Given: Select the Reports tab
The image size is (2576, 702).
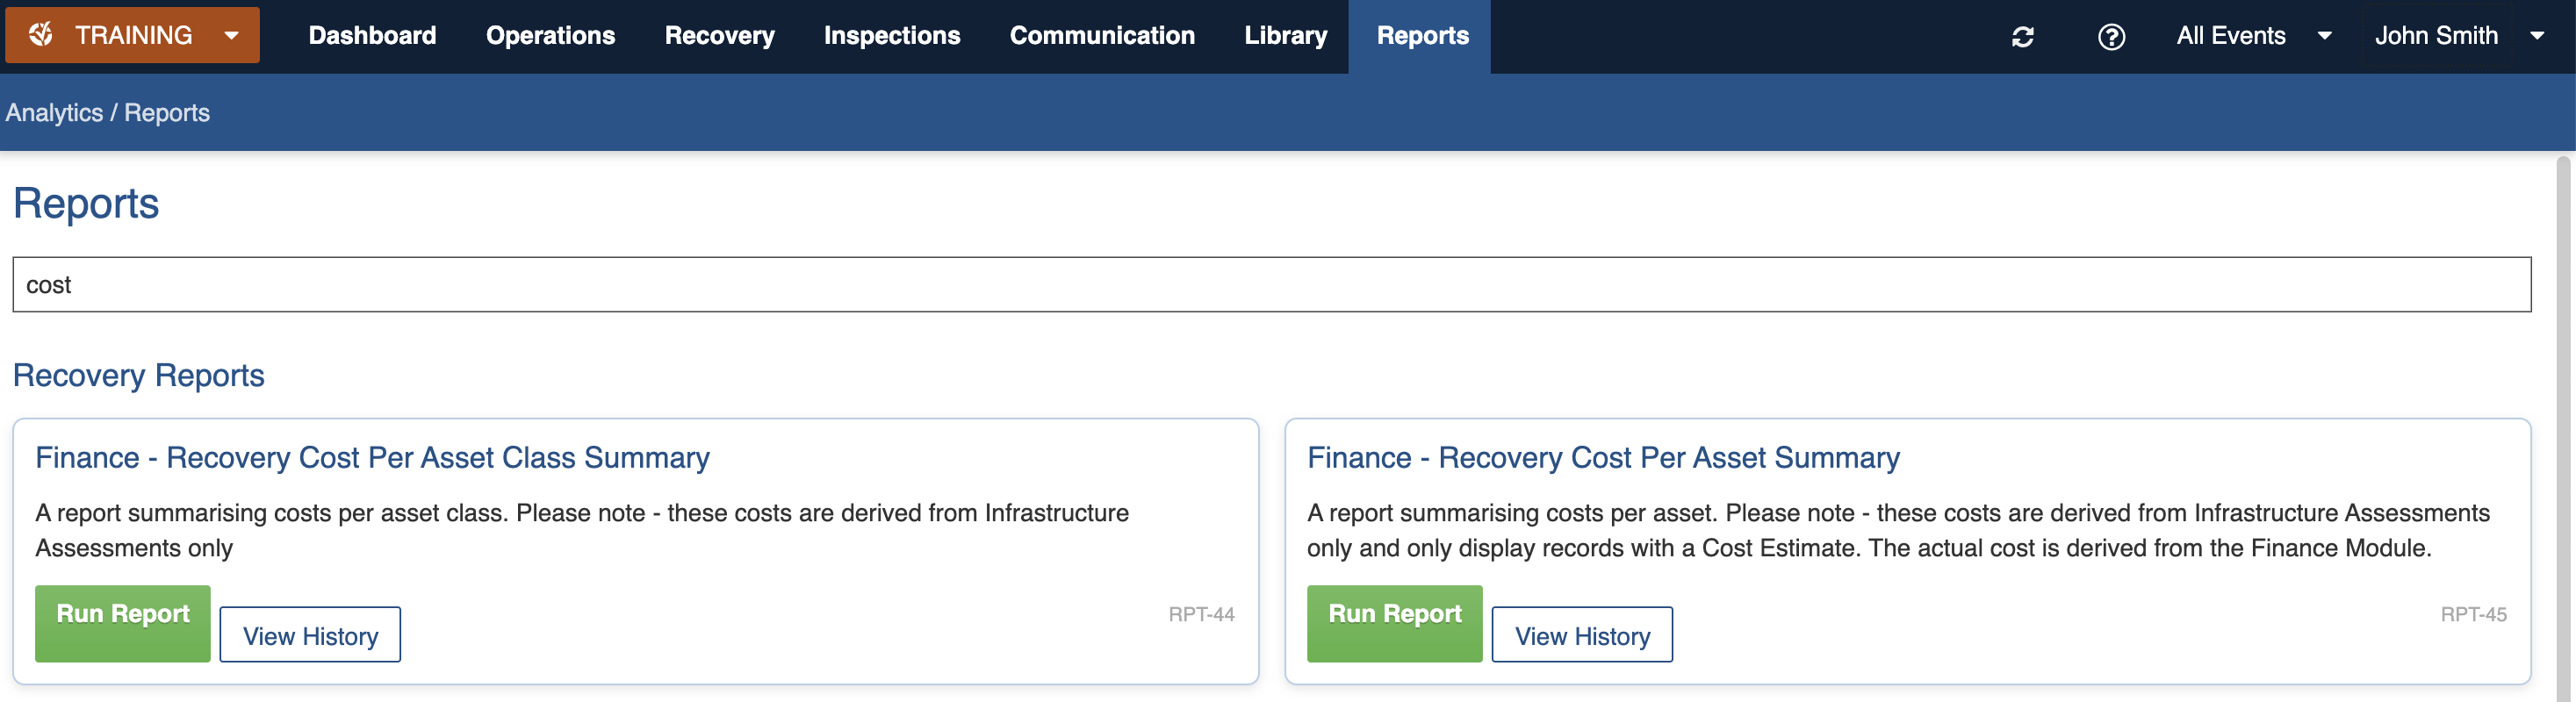Looking at the screenshot, I should point(1422,36).
